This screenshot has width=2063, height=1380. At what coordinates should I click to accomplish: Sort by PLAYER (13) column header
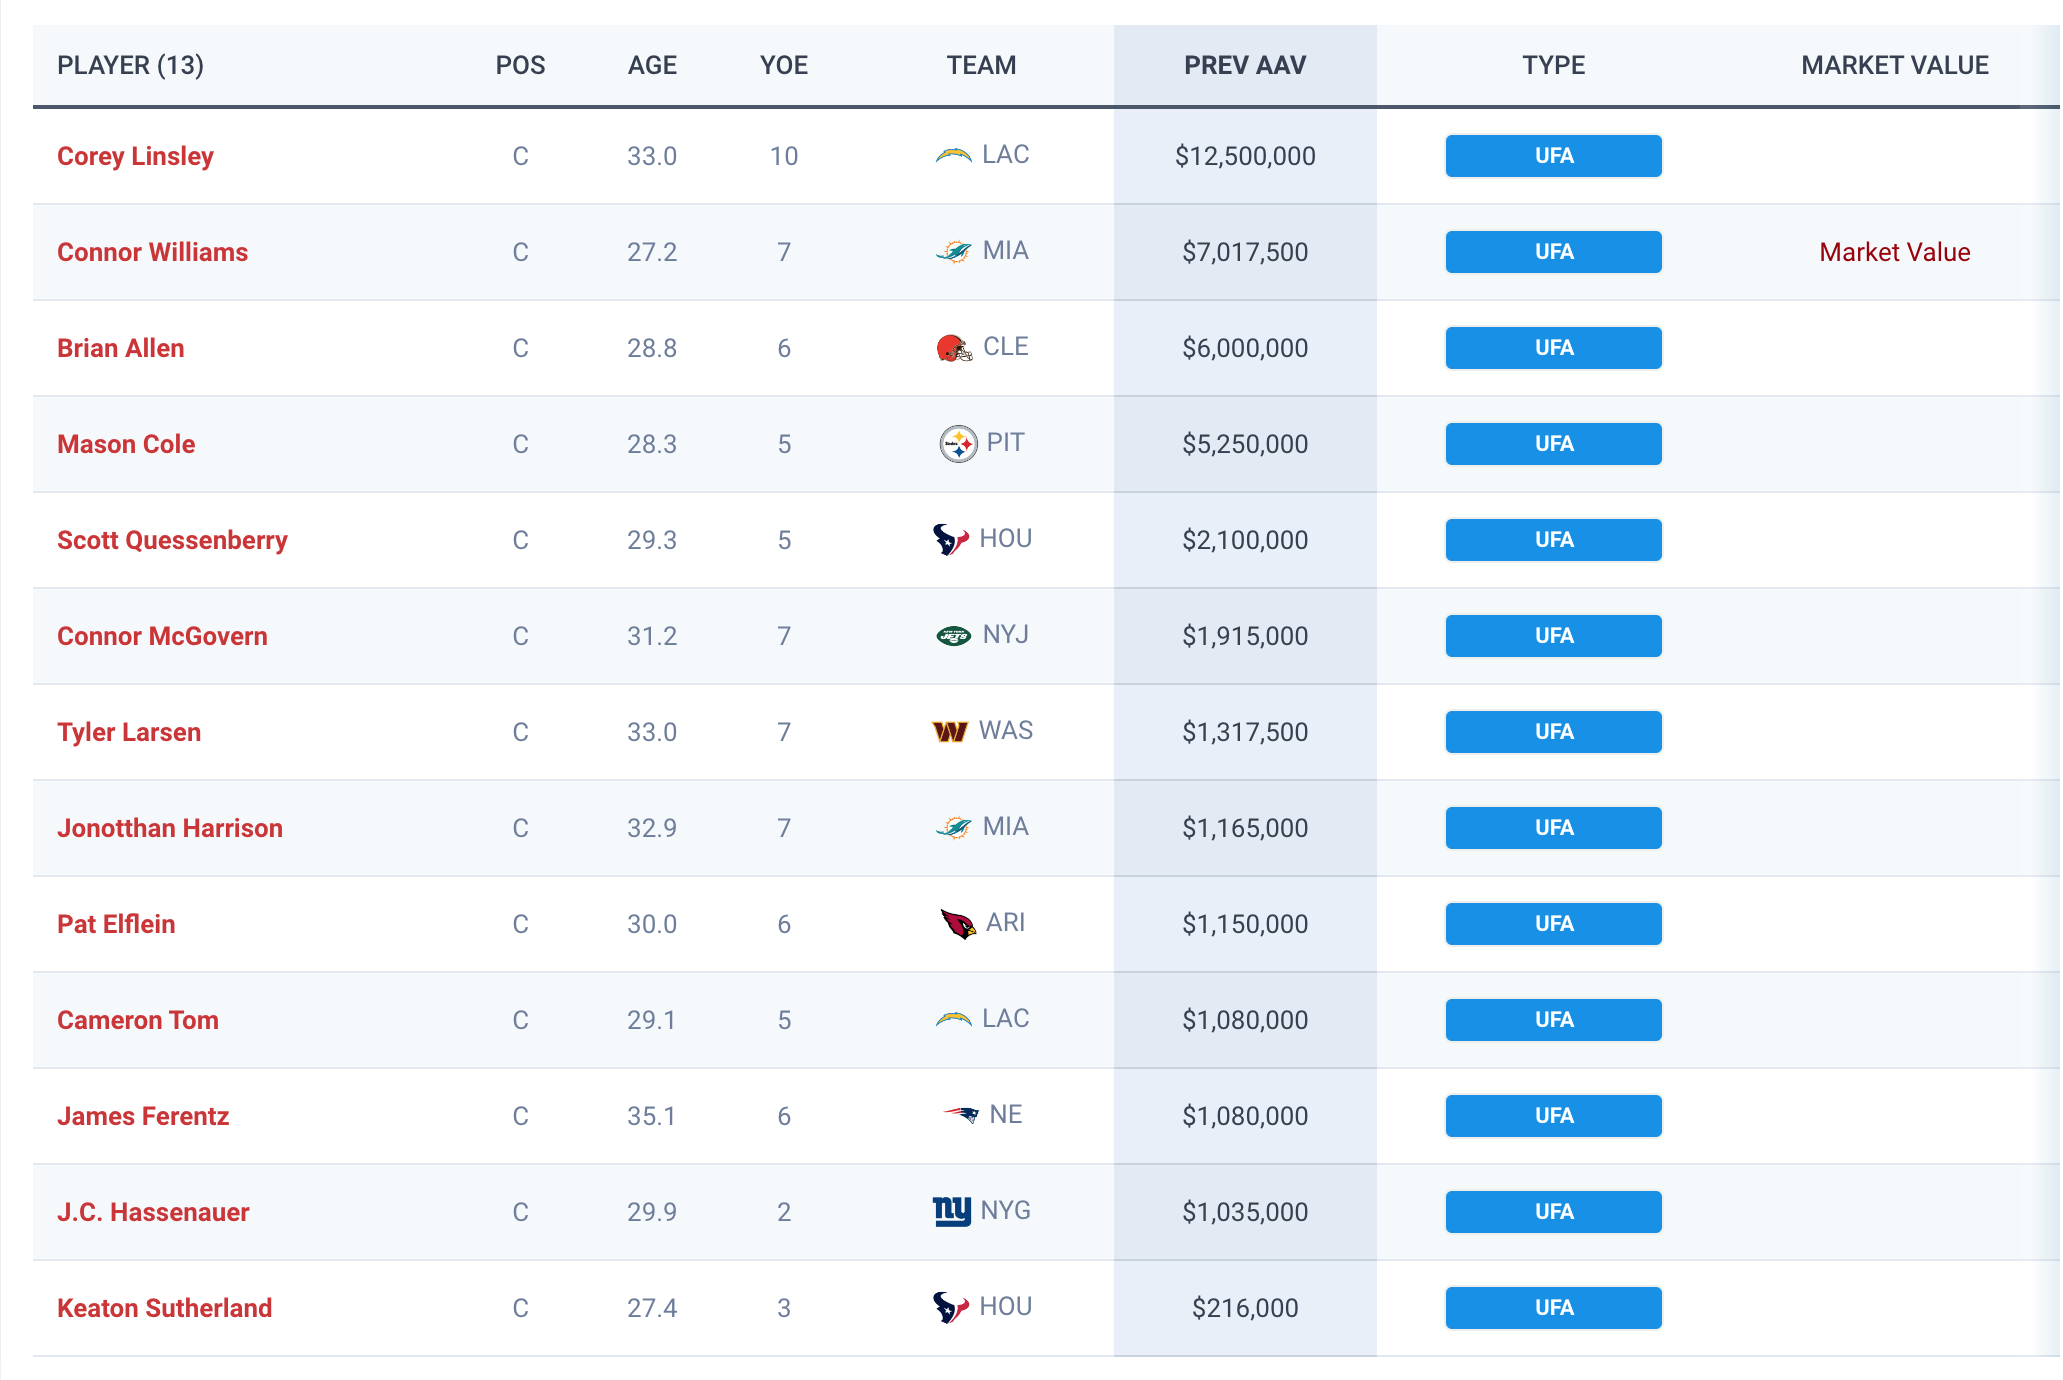[130, 65]
